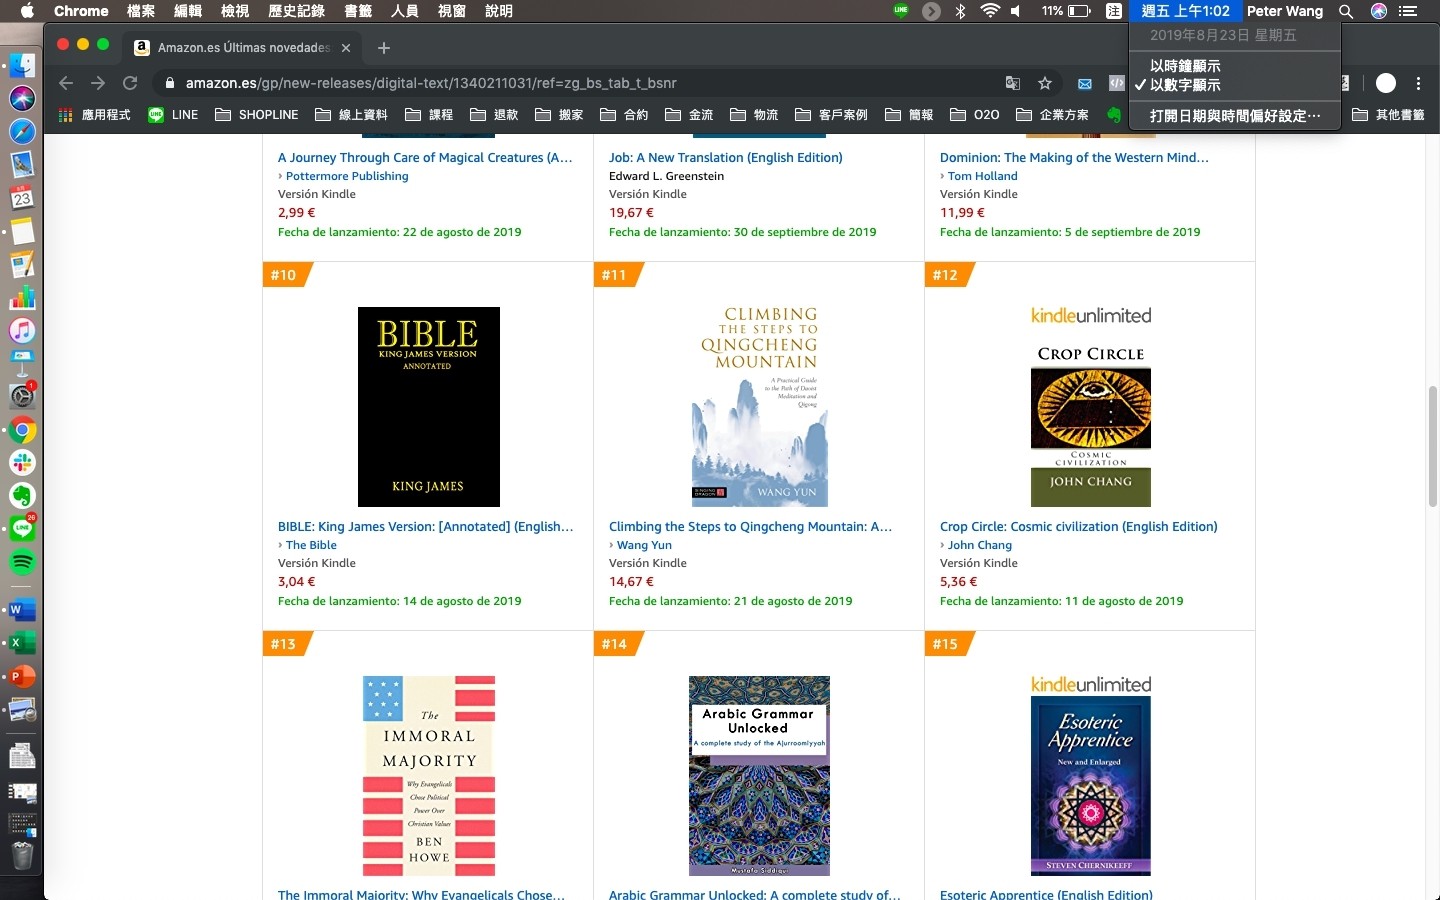The height and width of the screenshot is (900, 1440).
Task: Open Evernote from the Dock
Action: click(22, 496)
